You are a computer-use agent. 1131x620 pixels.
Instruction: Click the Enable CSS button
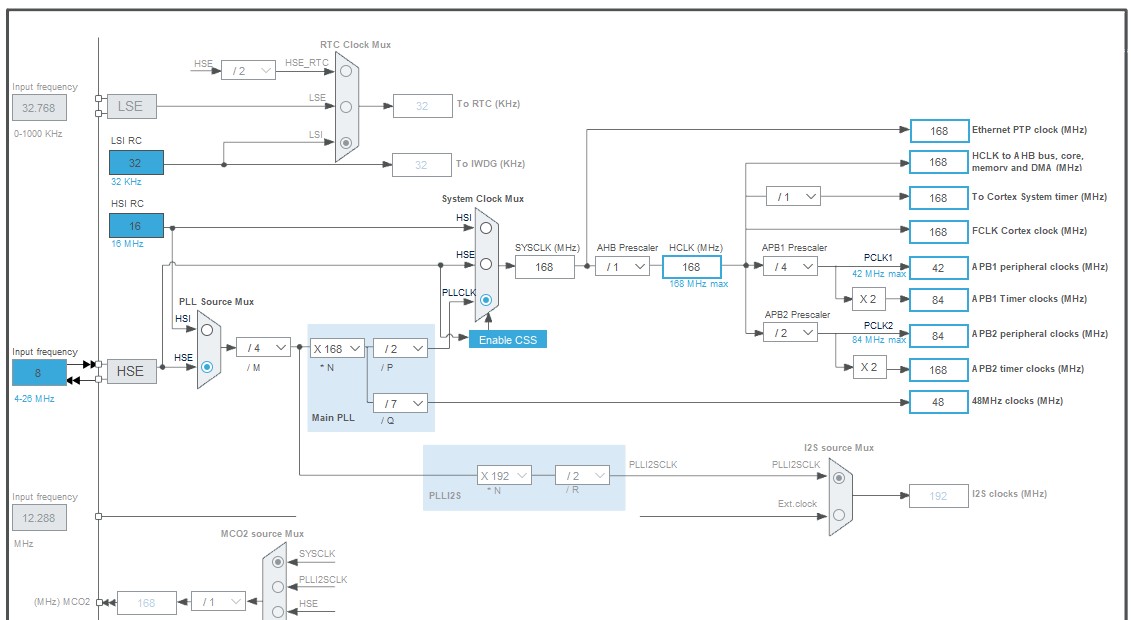point(508,340)
